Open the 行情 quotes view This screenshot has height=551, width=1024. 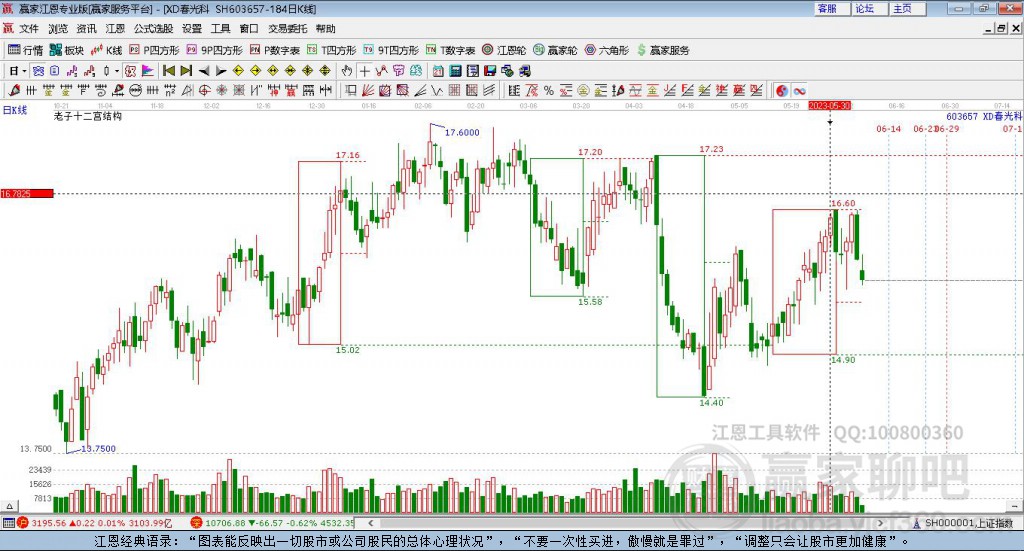pyautogui.click(x=25, y=50)
